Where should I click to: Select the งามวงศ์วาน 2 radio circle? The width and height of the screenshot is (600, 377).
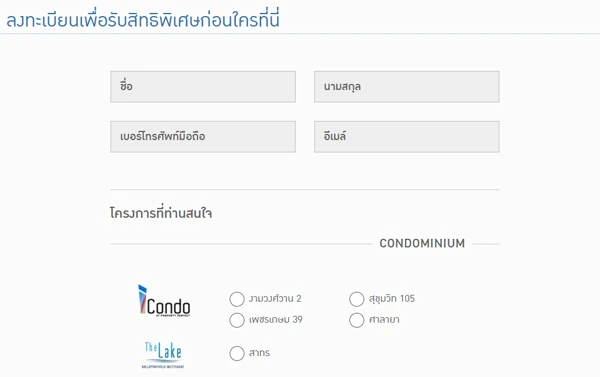point(237,299)
